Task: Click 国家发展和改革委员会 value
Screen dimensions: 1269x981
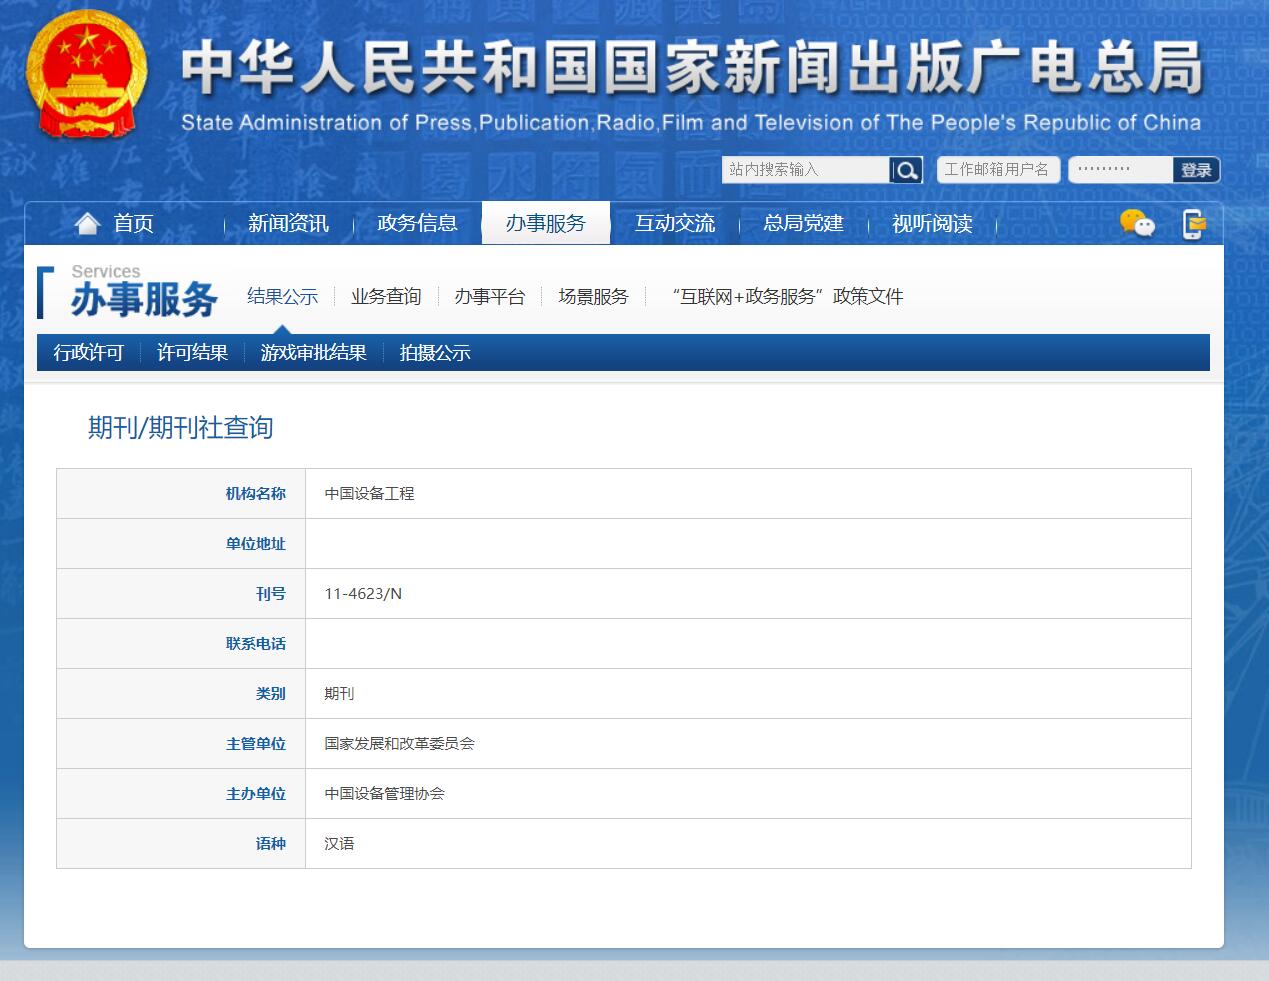Action: tap(399, 744)
